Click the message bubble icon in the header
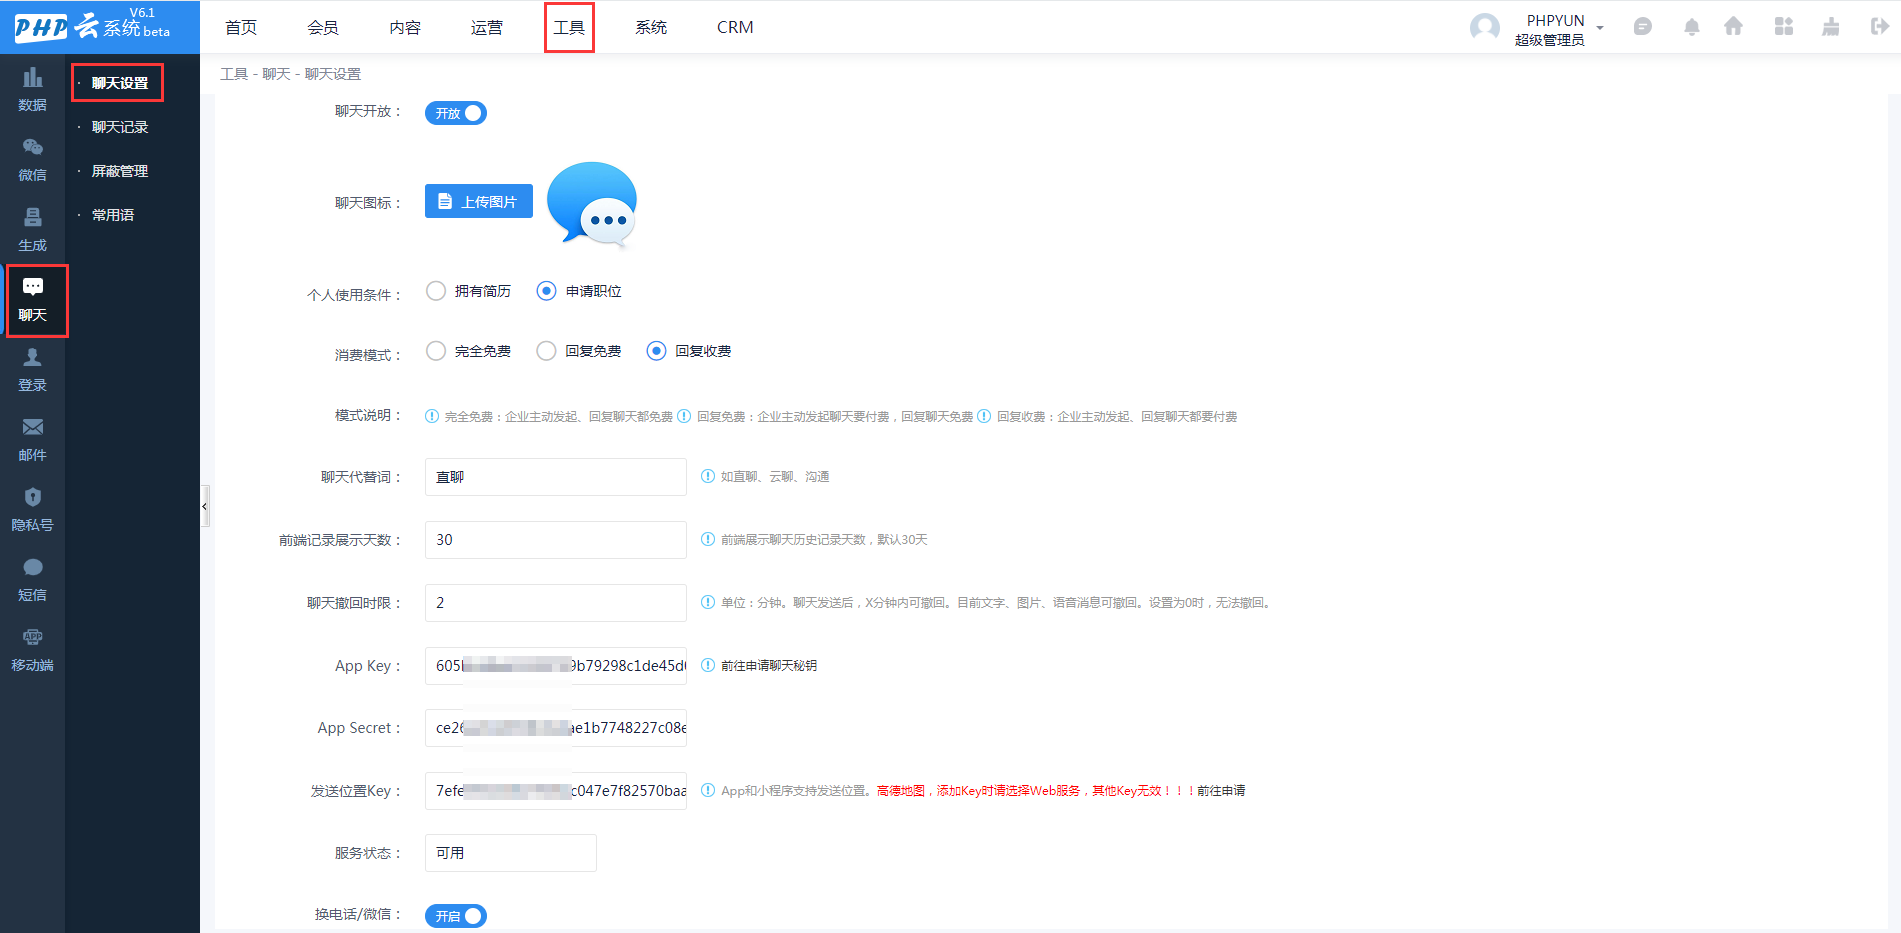 [x=1642, y=27]
